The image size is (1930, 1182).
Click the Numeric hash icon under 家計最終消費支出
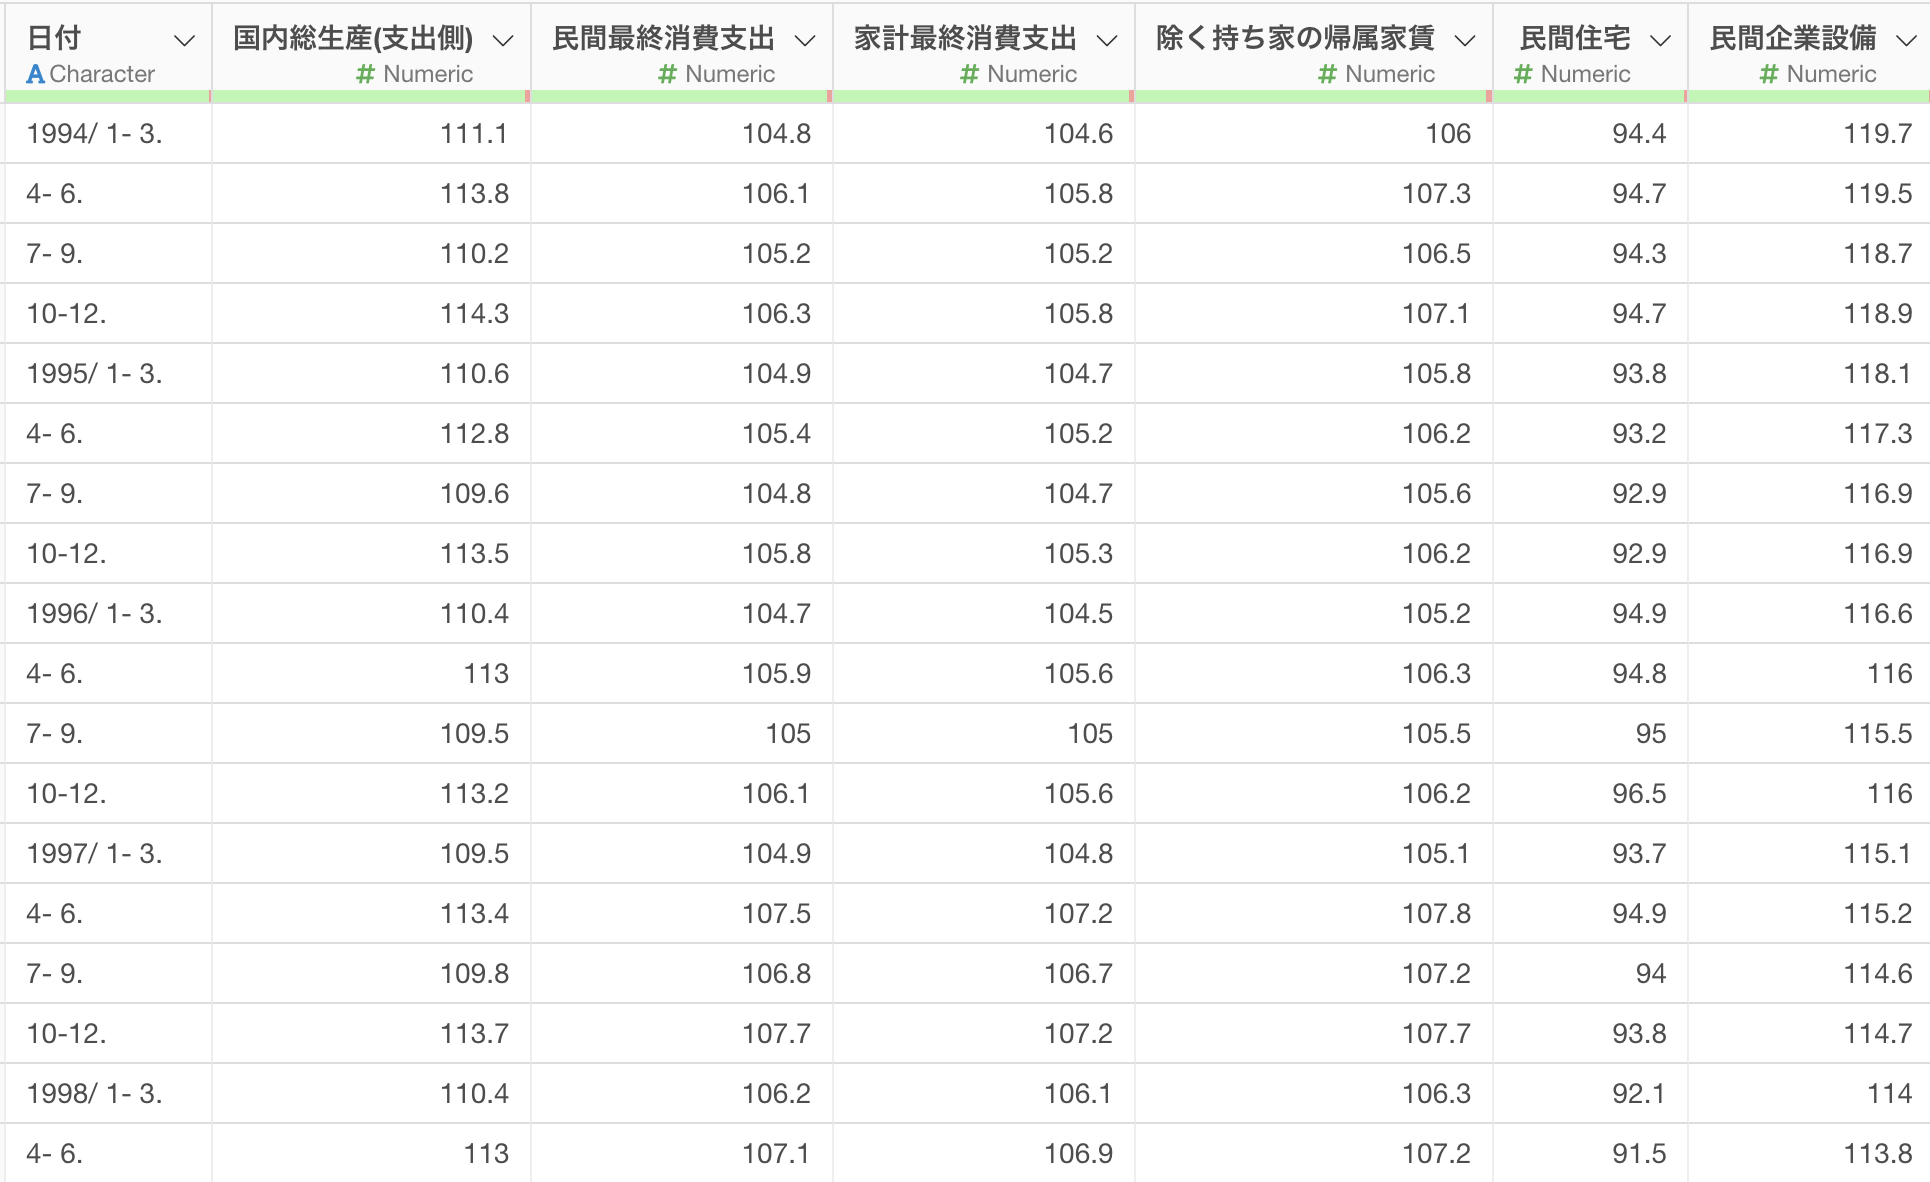[x=970, y=74]
